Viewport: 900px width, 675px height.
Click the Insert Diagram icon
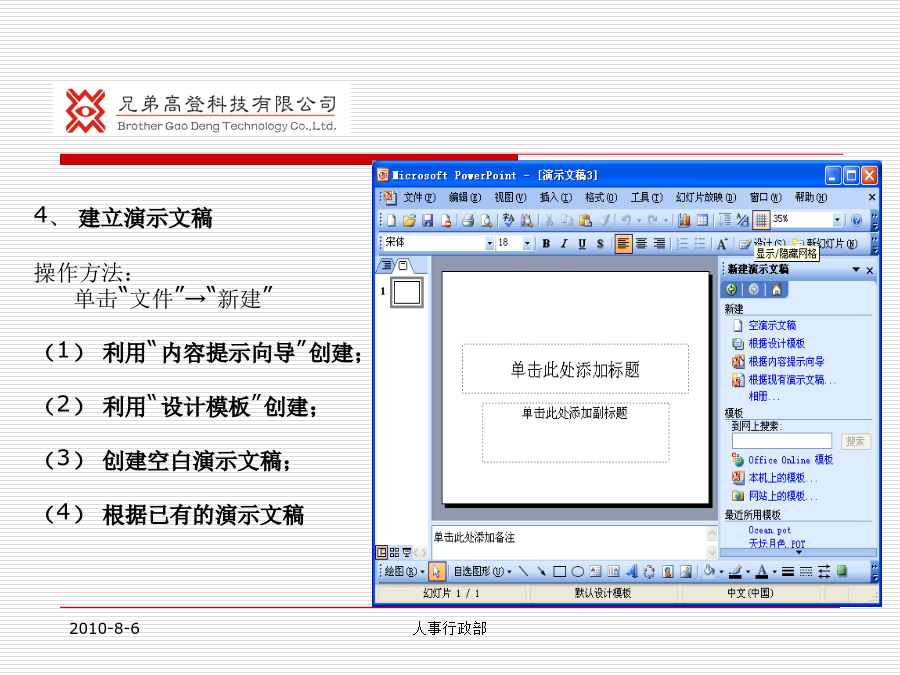pos(650,572)
